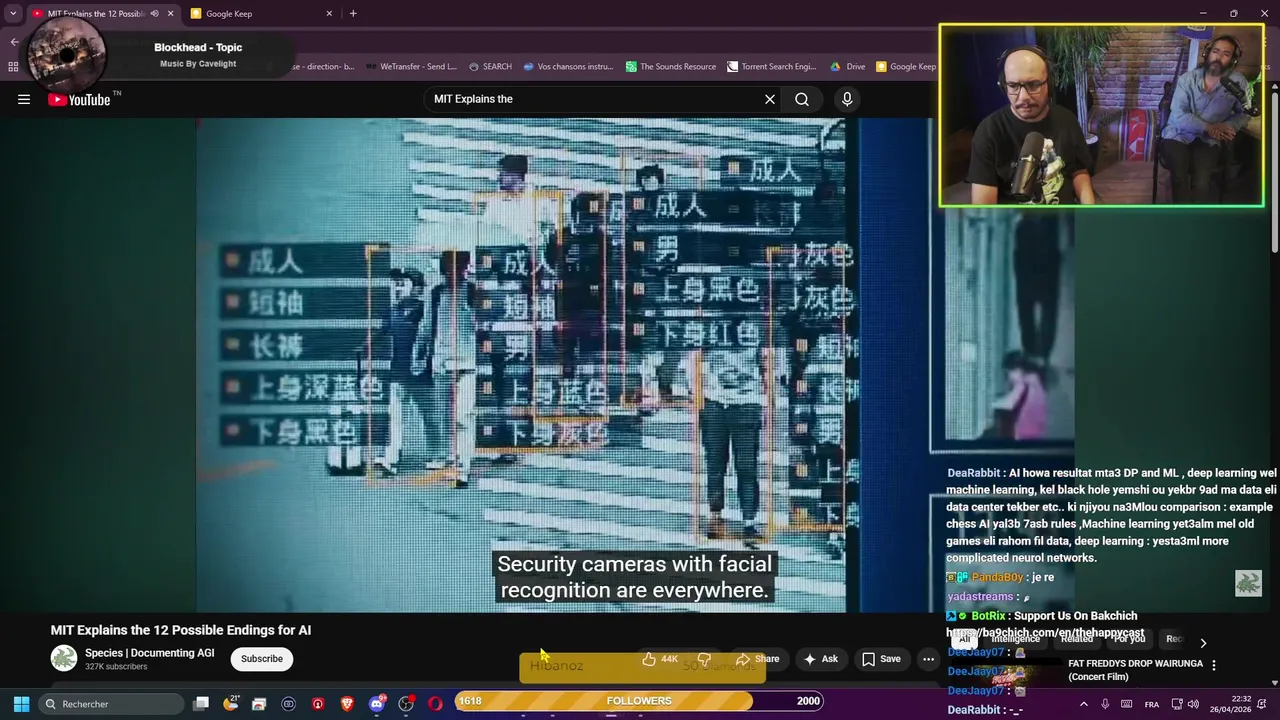
Task: Save the video to a playlist
Action: point(881,659)
